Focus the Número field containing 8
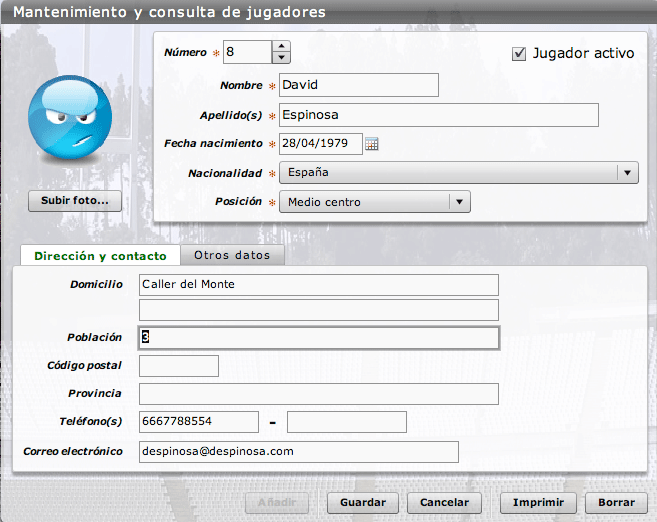Image resolution: width=657 pixels, height=522 pixels. coord(248,52)
